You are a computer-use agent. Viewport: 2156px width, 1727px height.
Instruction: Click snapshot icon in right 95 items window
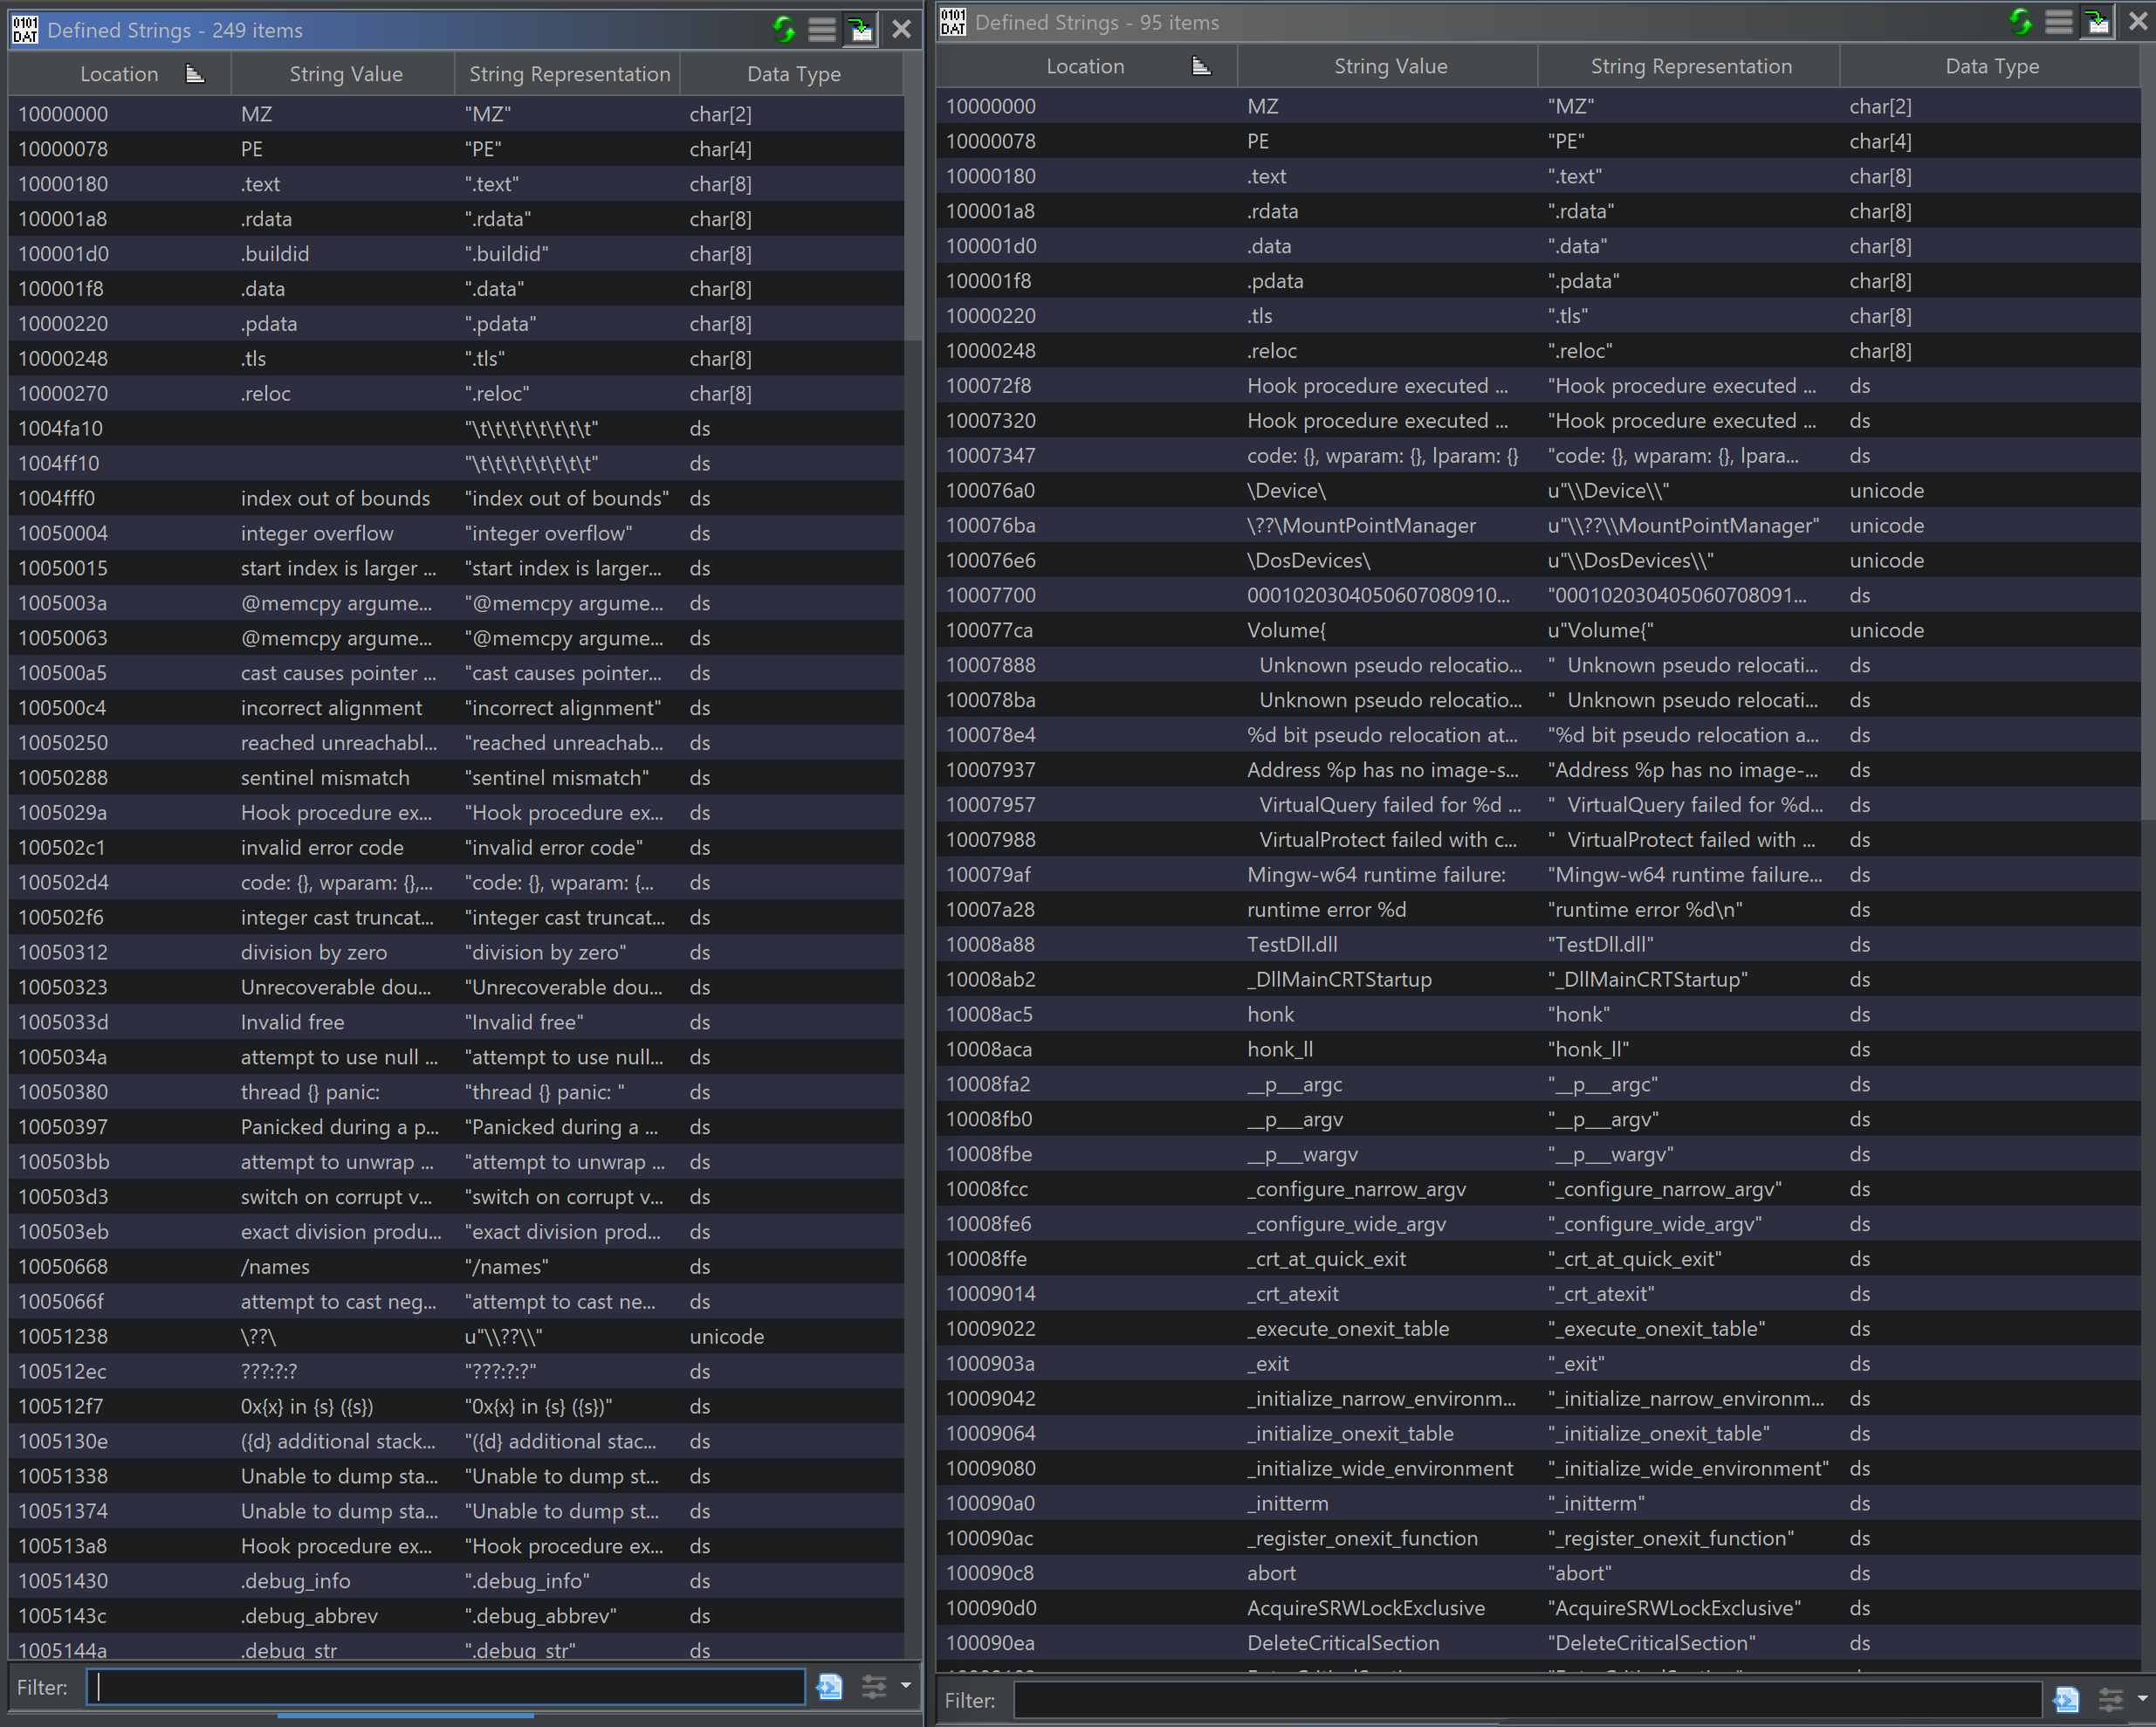pos(2098,22)
